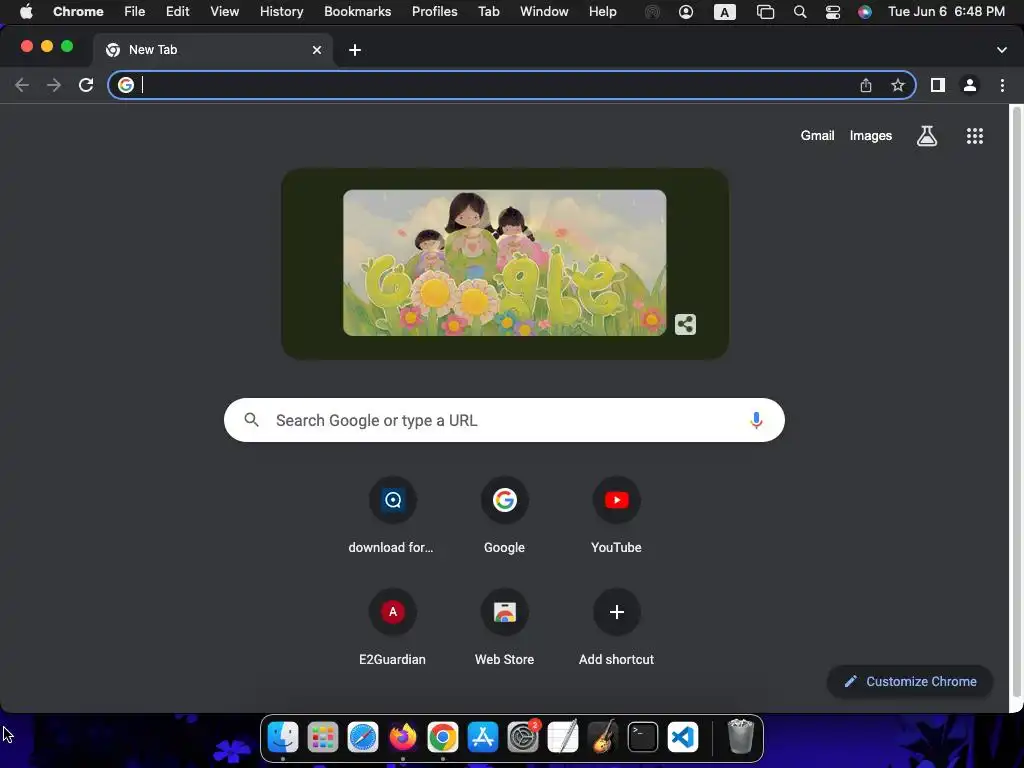Open the Trash in the Dock
Viewport: 1024px width, 768px height.
tap(741, 737)
